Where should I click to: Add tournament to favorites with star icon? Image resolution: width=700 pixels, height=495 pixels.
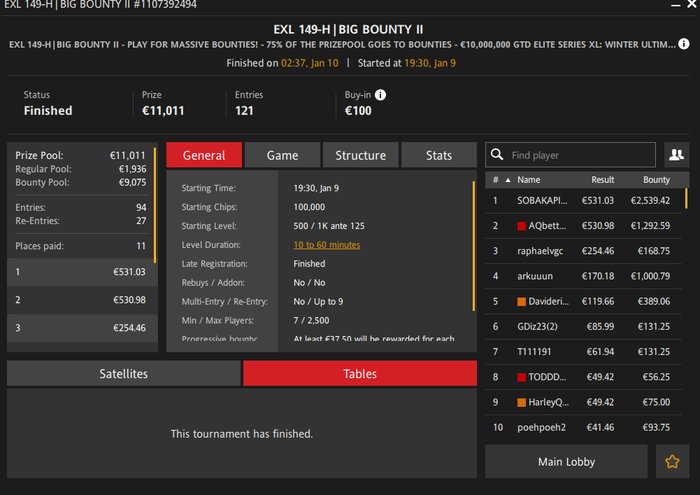click(672, 462)
